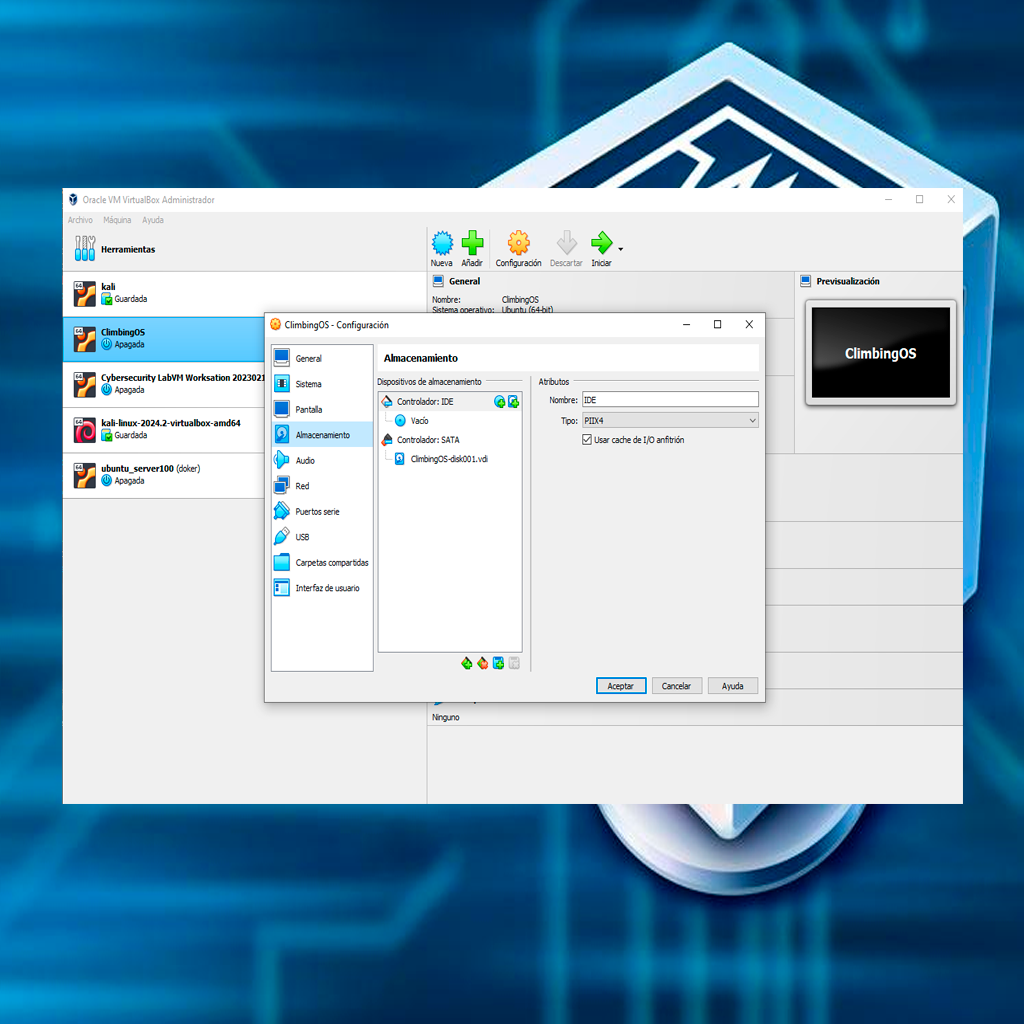This screenshot has height=1024, width=1024.
Task: Open the Sistema settings category
Action: (322, 384)
